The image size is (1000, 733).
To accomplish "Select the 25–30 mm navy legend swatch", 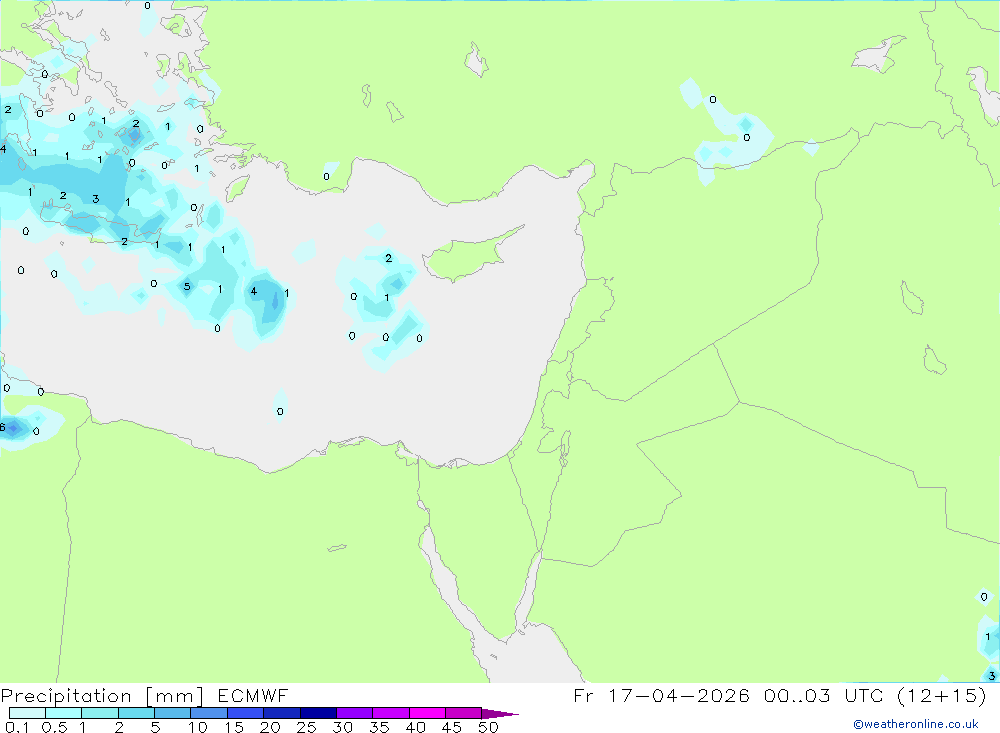I will 318,713.
